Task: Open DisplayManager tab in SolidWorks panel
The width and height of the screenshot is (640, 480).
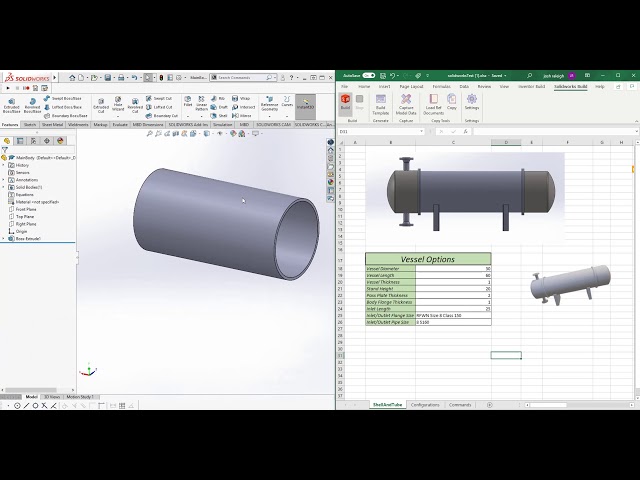Action: pos(60,141)
